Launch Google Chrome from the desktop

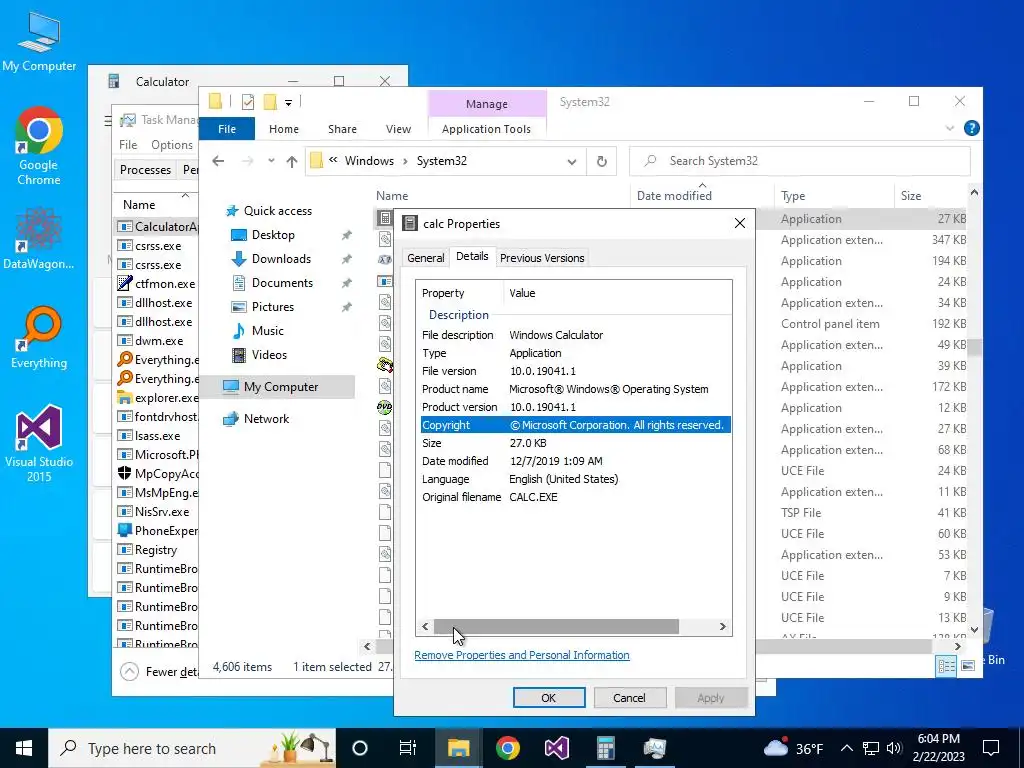pos(39,146)
